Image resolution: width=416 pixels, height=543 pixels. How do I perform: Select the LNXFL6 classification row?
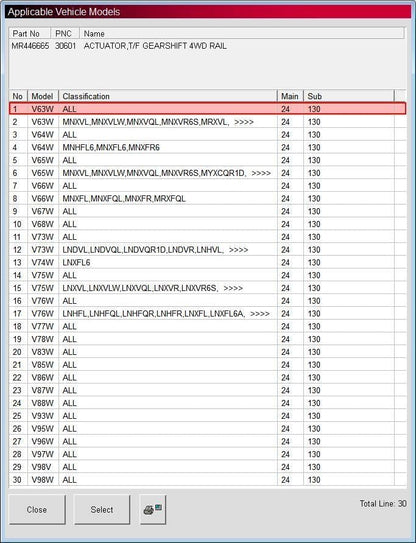207,262
